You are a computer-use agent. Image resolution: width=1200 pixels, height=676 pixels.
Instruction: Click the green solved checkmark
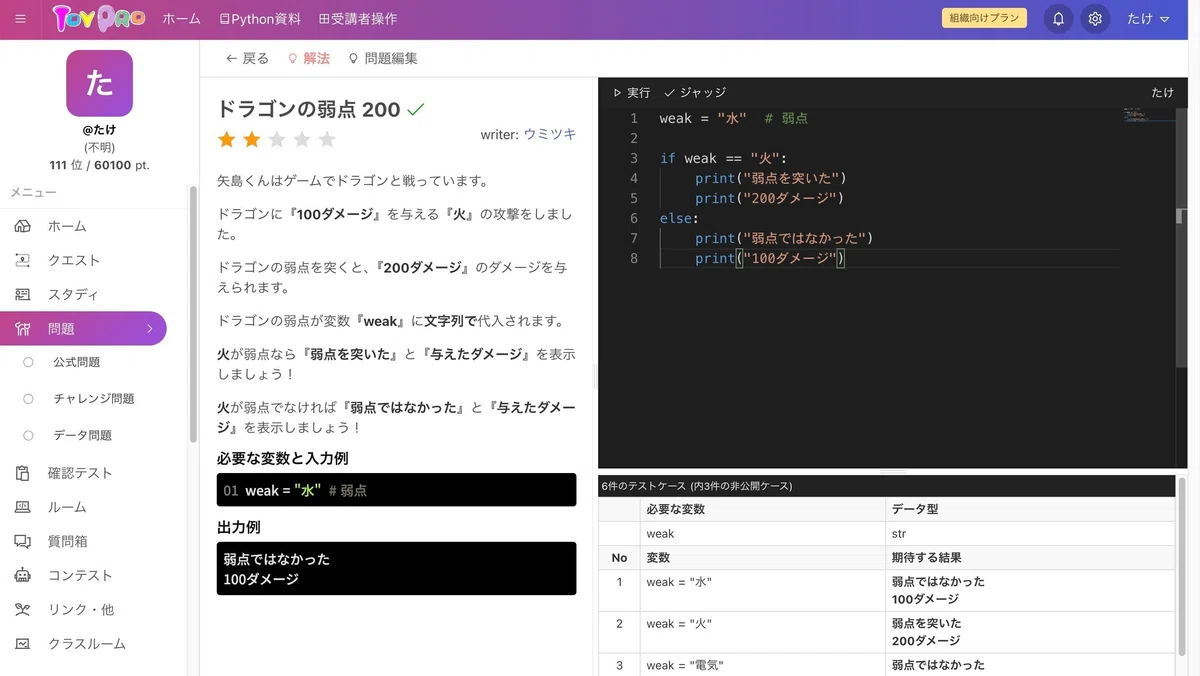click(416, 109)
